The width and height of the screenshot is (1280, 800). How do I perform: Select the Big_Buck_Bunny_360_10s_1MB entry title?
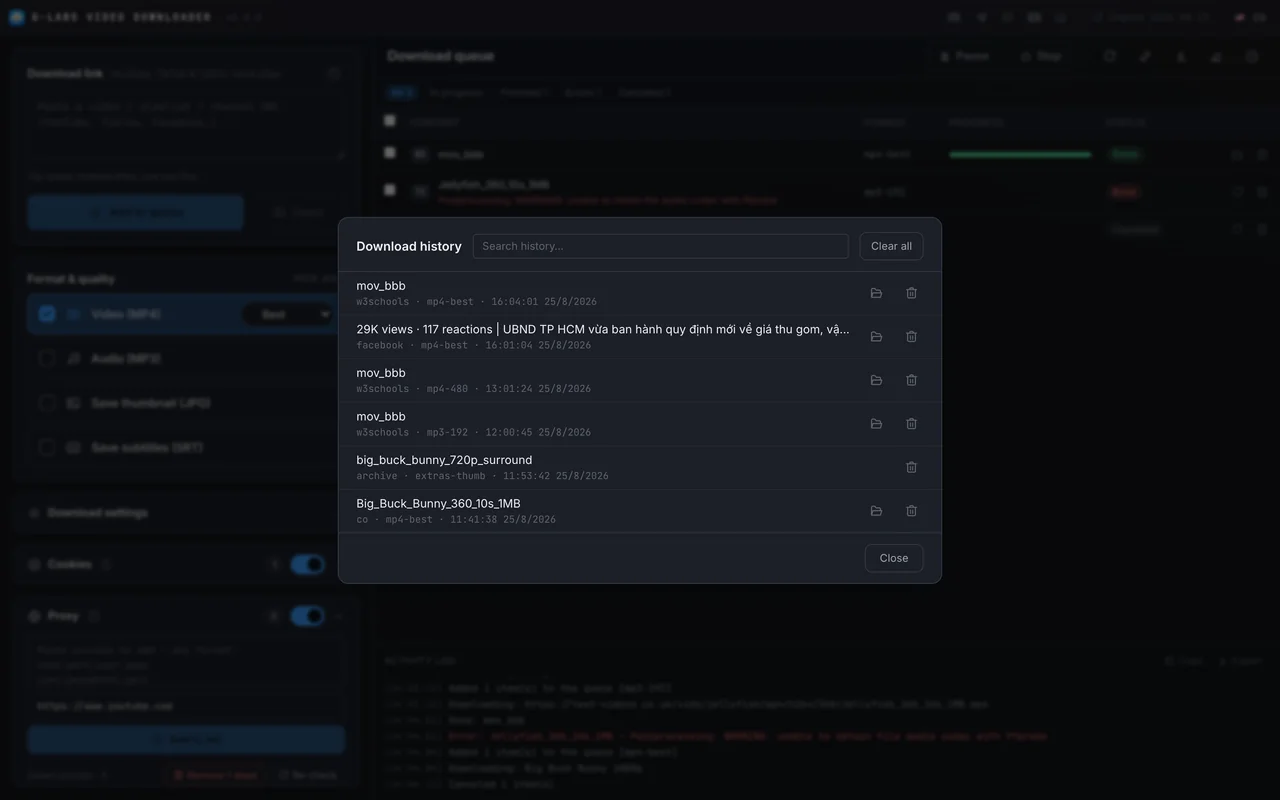coord(438,504)
